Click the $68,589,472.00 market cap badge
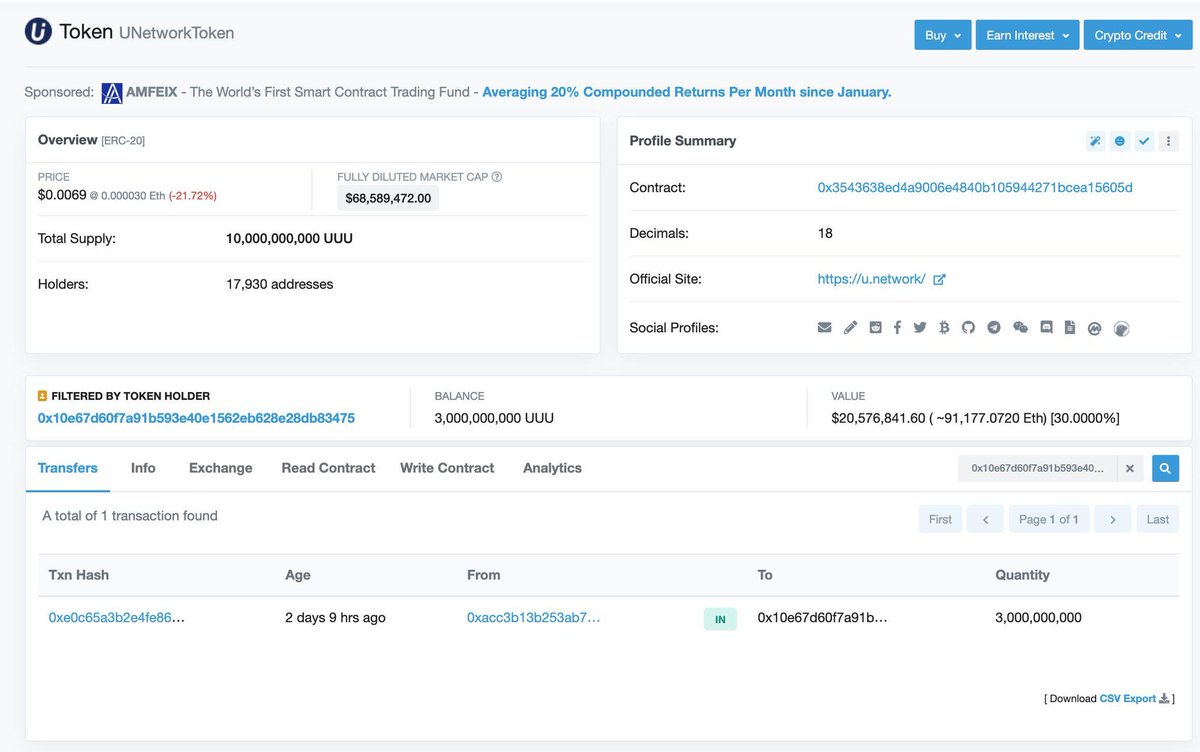This screenshot has width=1200, height=752. click(388, 198)
